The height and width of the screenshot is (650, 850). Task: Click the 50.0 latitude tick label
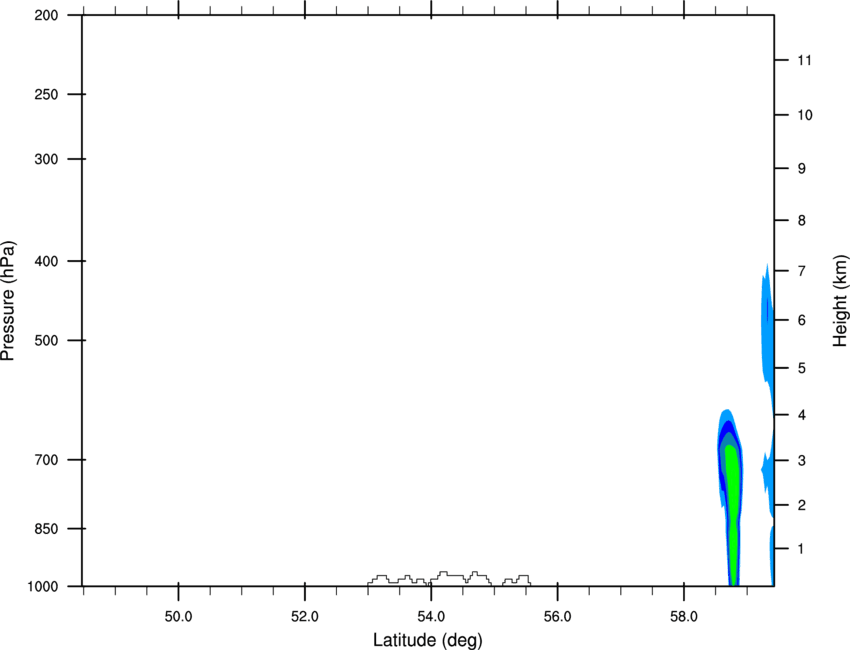[x=178, y=617]
